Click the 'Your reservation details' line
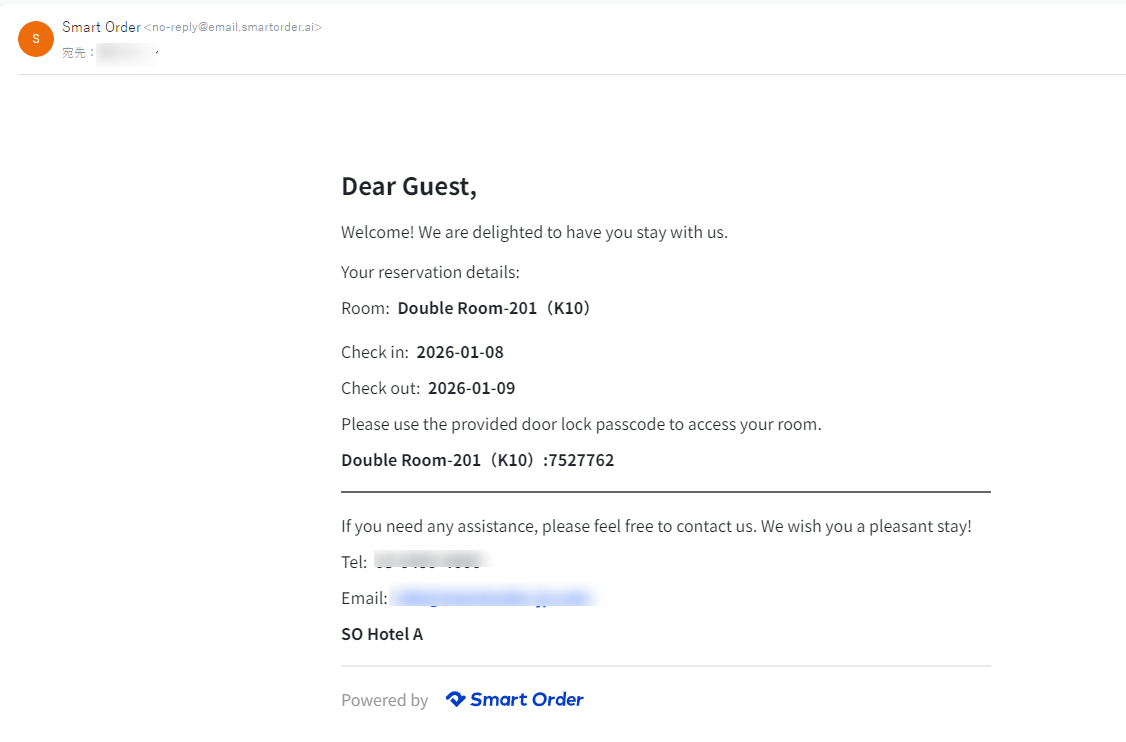 click(430, 272)
